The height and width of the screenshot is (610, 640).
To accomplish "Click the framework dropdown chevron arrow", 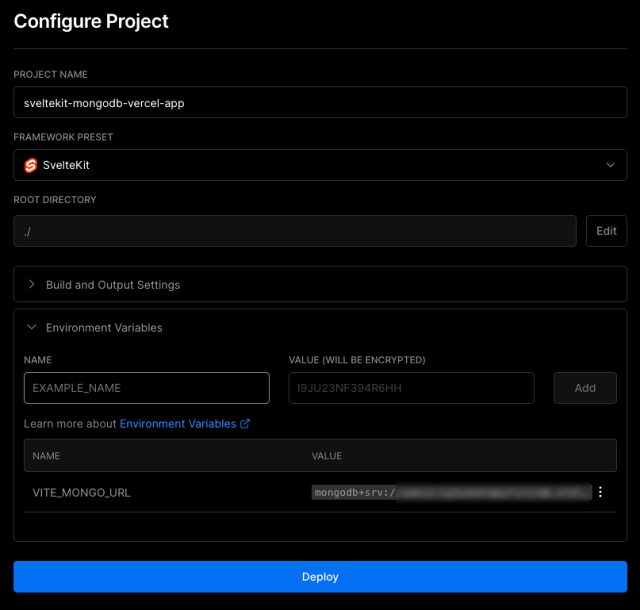I will coord(610,165).
